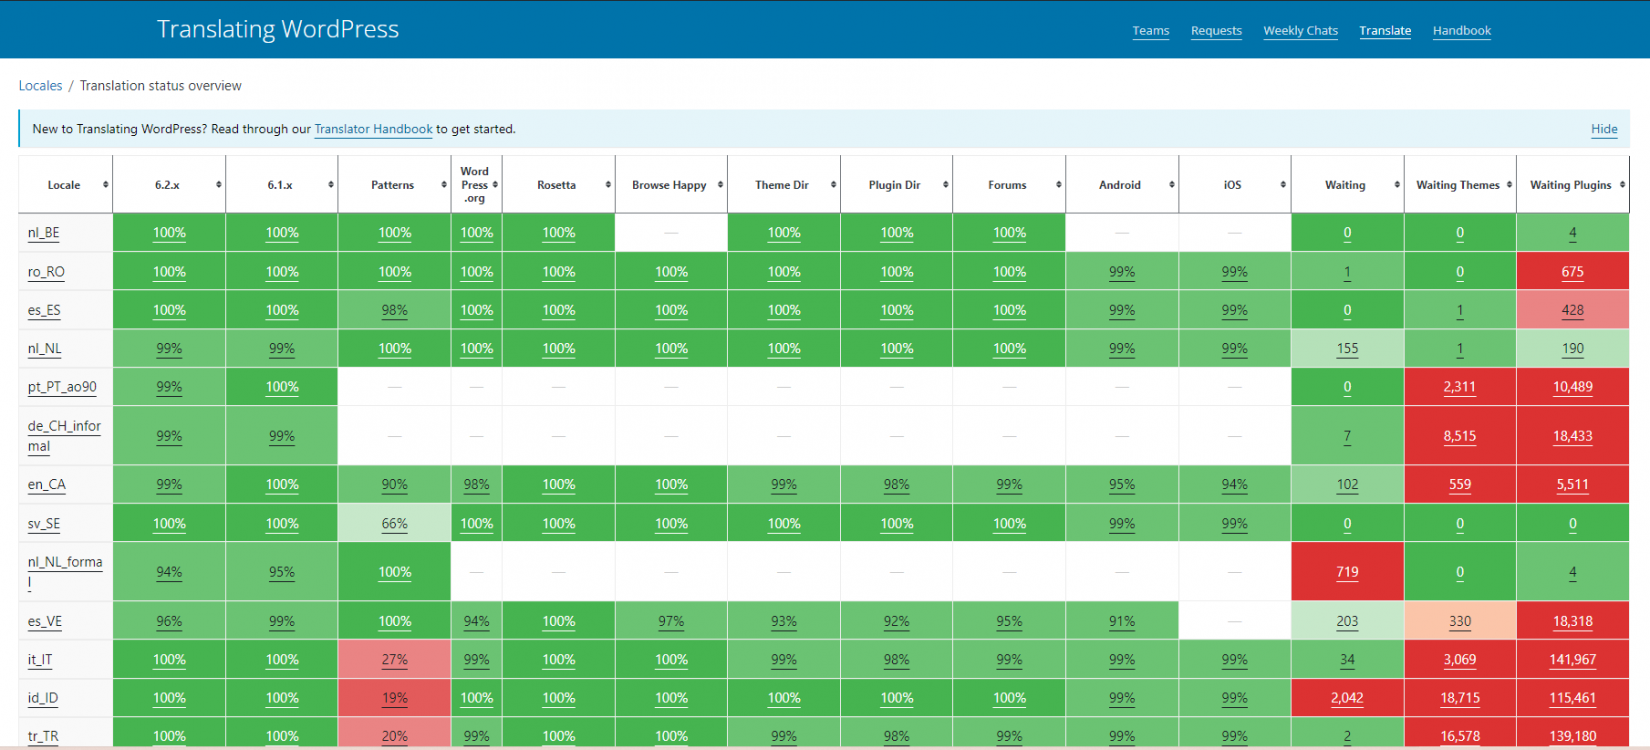The width and height of the screenshot is (1650, 750).
Task: Click red 675 waiting plugins cell
Action: tap(1572, 272)
